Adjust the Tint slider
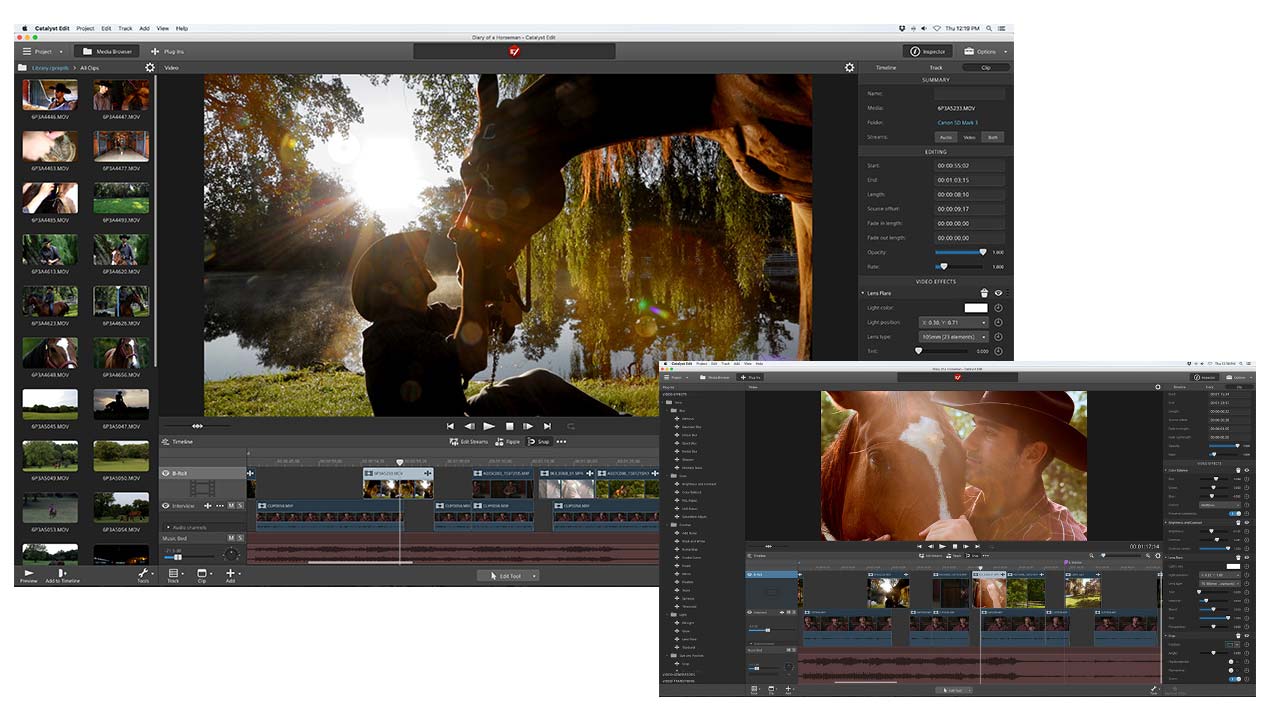 pos(941,351)
